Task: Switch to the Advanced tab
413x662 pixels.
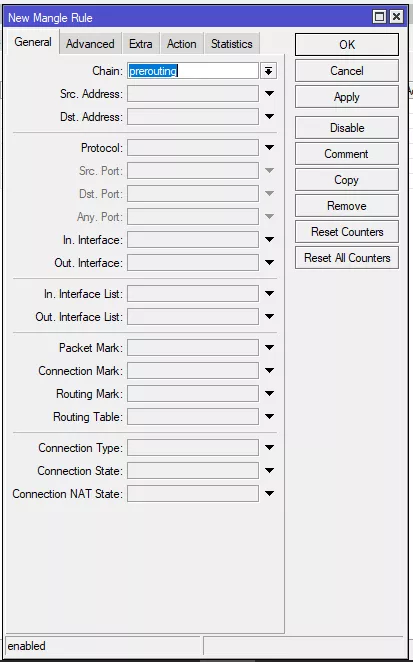Action: click(90, 44)
